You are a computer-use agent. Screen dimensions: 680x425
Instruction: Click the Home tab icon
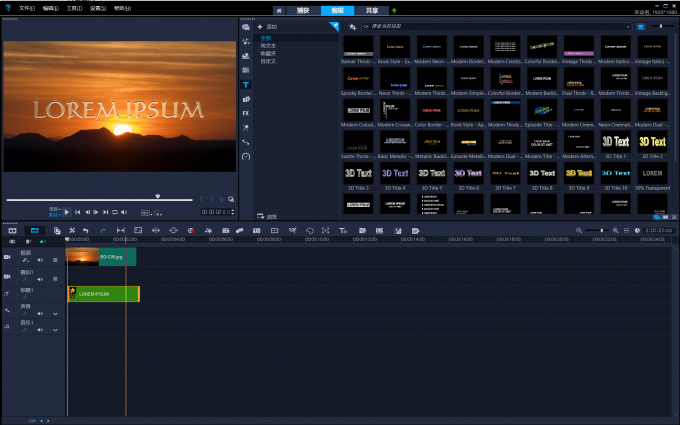(x=279, y=10)
